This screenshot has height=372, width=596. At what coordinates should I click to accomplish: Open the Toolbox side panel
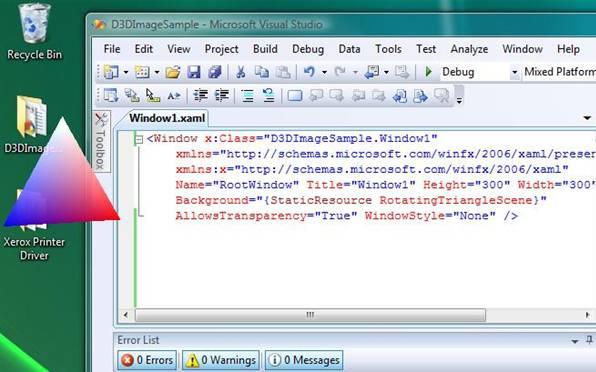(x=100, y=141)
